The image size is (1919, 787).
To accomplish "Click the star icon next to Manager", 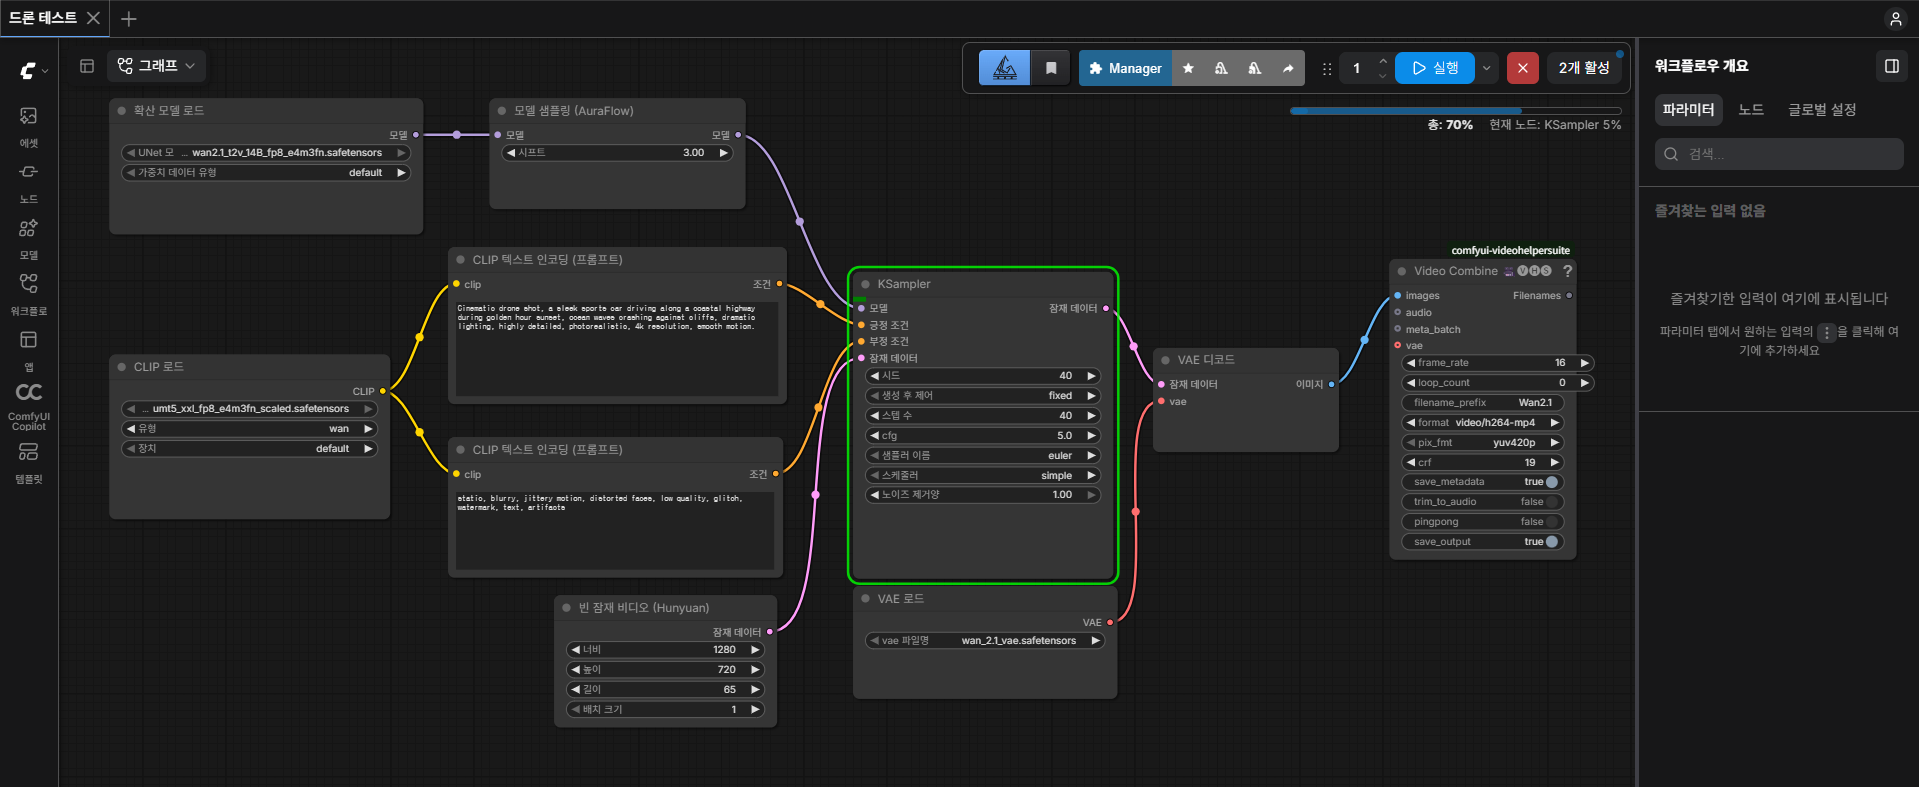I will (1188, 68).
